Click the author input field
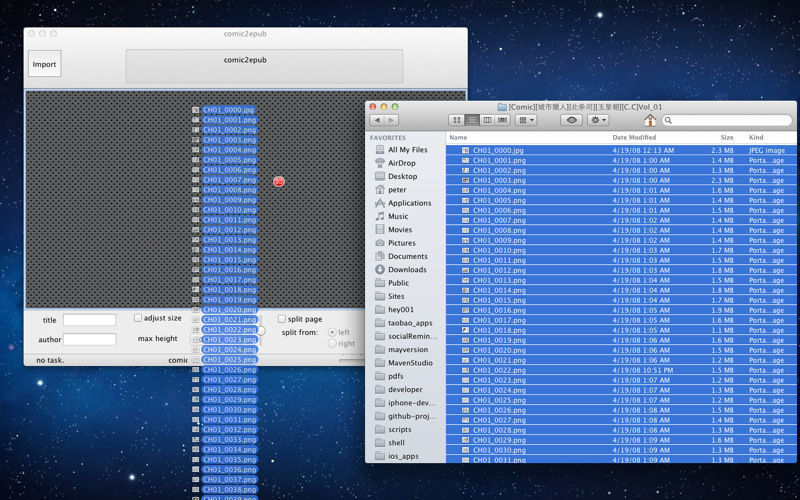Screen dimensions: 800x500 coord(89,339)
